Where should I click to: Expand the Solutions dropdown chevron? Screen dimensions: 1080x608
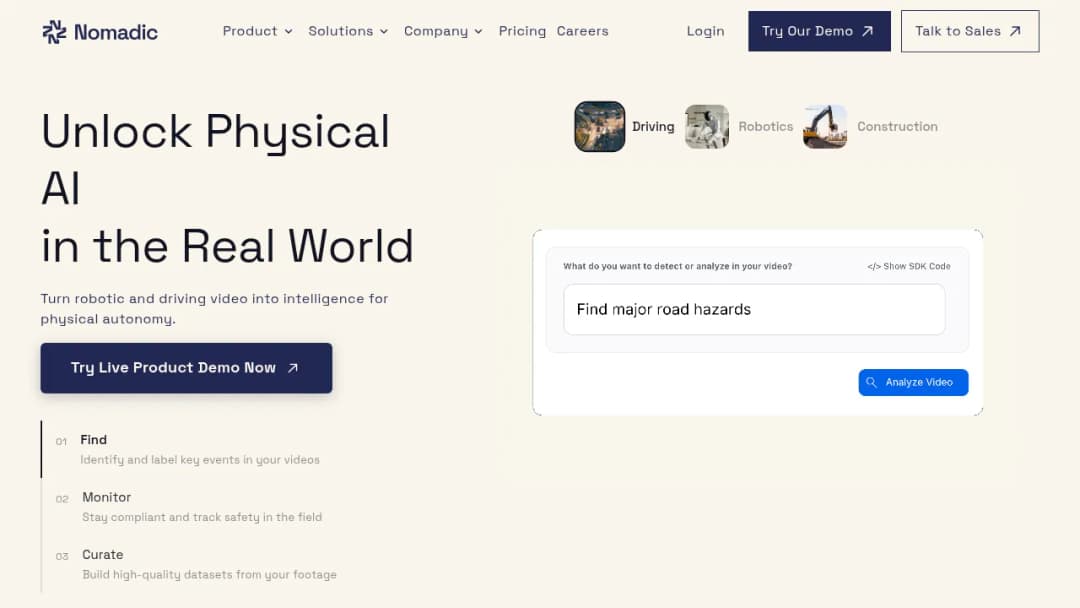[384, 32]
